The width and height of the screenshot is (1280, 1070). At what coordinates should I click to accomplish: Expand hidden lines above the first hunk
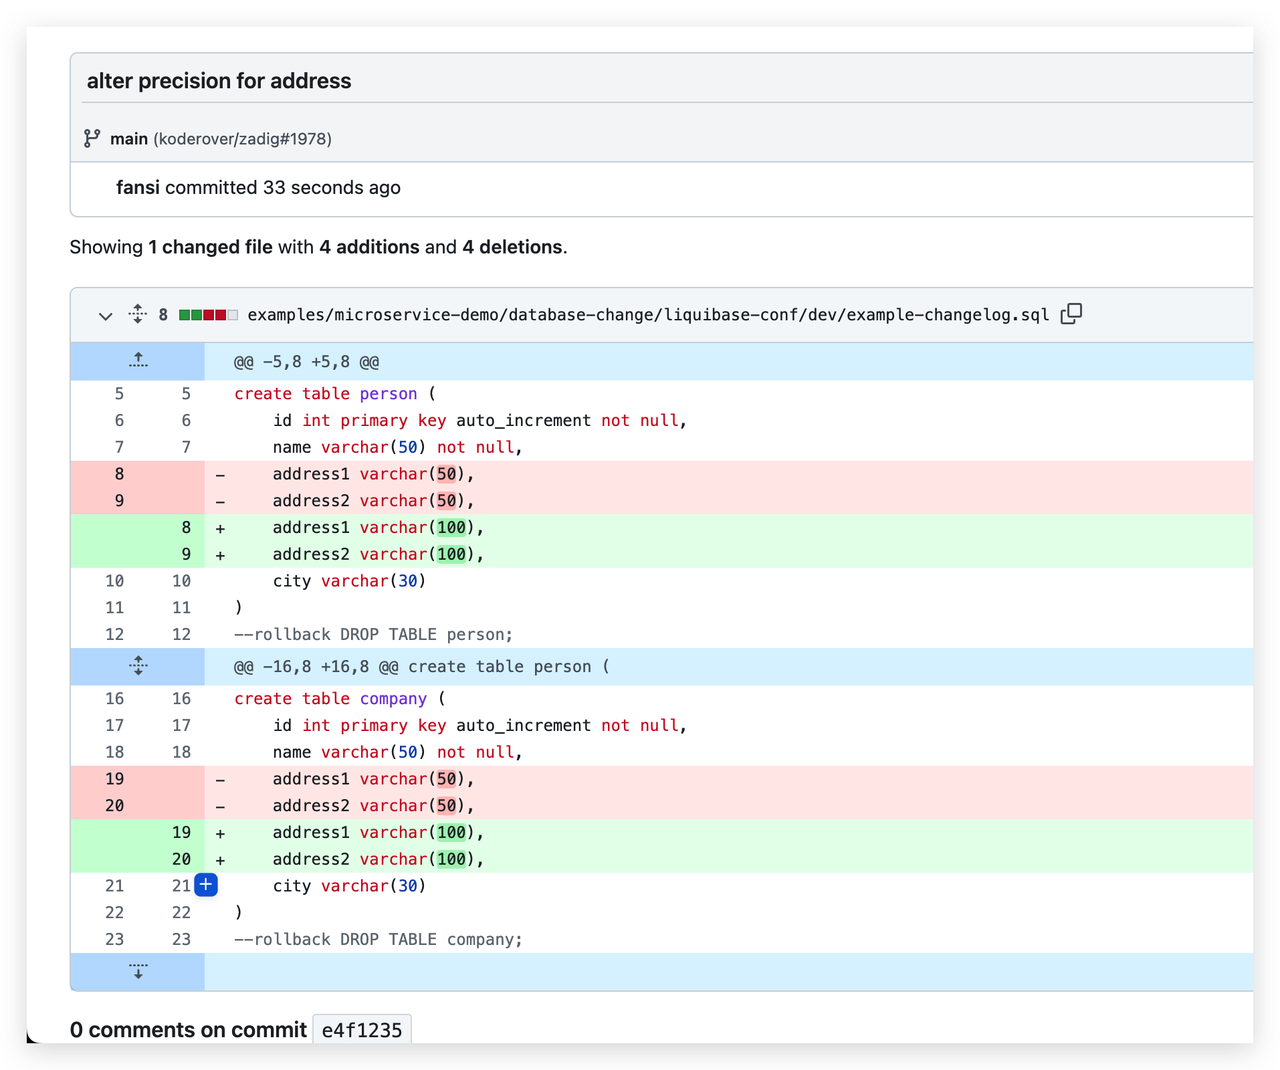[x=138, y=361]
